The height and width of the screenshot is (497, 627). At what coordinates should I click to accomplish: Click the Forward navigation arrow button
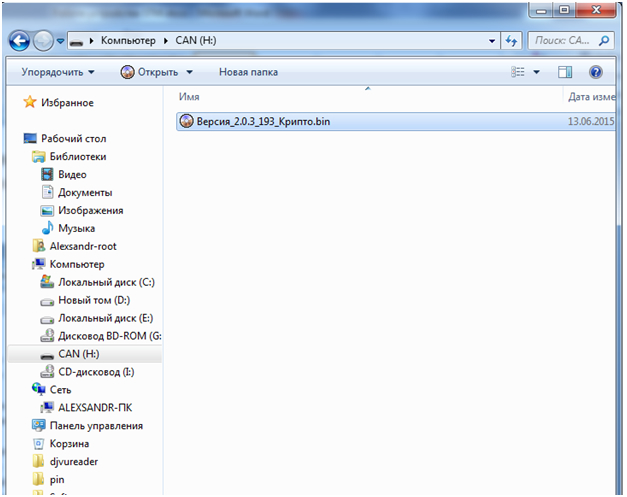point(43,42)
